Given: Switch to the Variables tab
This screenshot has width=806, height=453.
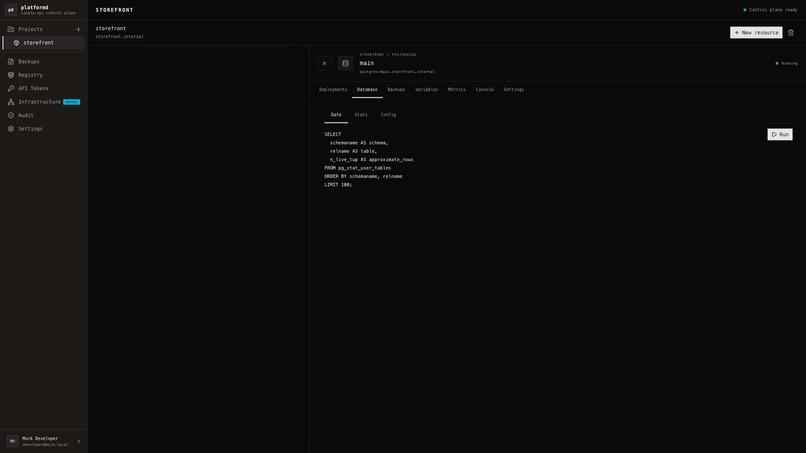Looking at the screenshot, I should pyautogui.click(x=427, y=89).
